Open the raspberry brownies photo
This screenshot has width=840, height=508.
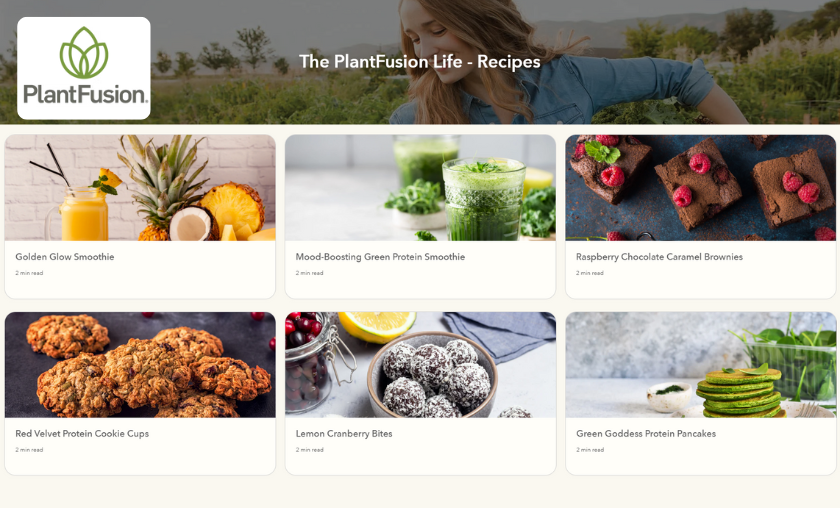coord(701,188)
